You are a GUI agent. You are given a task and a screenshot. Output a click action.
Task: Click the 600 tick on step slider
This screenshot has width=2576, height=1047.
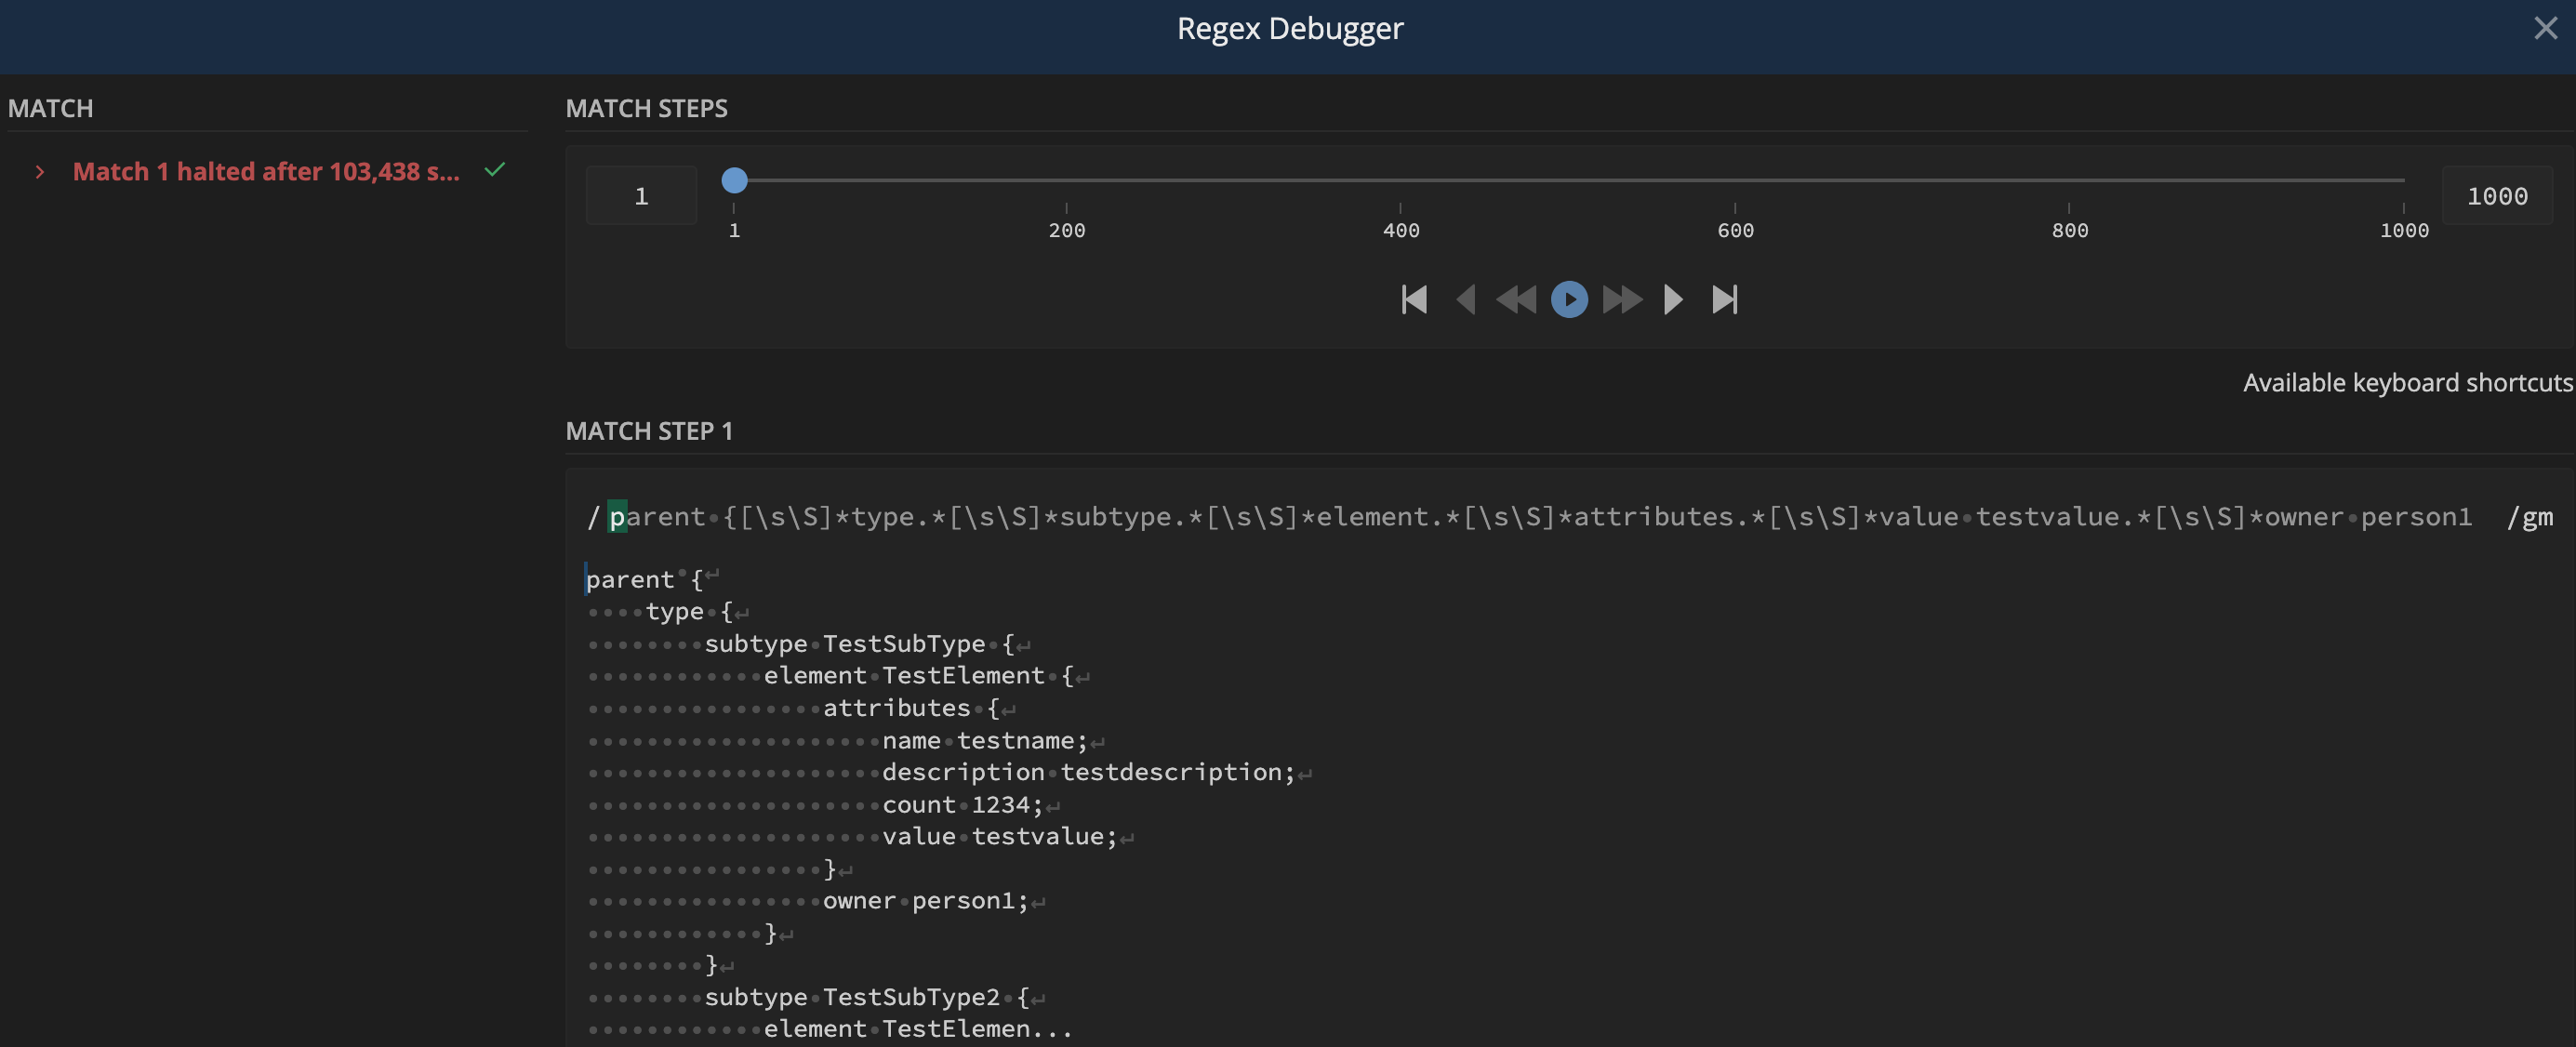point(1735,230)
